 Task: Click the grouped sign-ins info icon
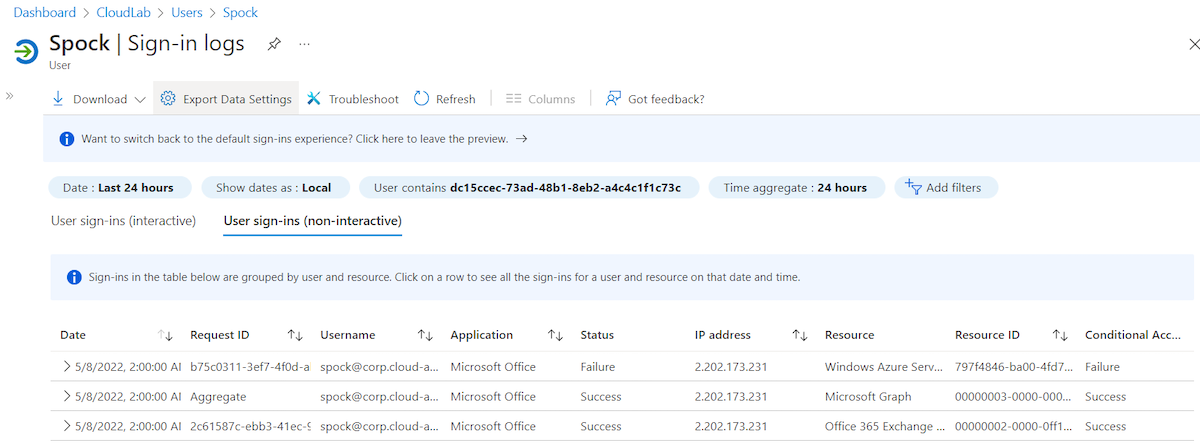click(74, 277)
